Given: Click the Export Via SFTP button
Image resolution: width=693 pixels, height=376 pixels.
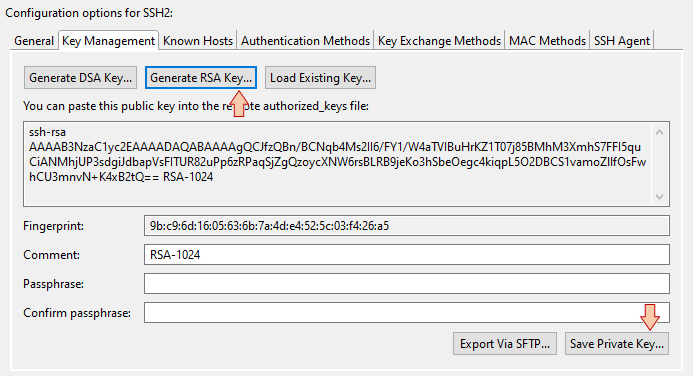Looking at the screenshot, I should 505,344.
